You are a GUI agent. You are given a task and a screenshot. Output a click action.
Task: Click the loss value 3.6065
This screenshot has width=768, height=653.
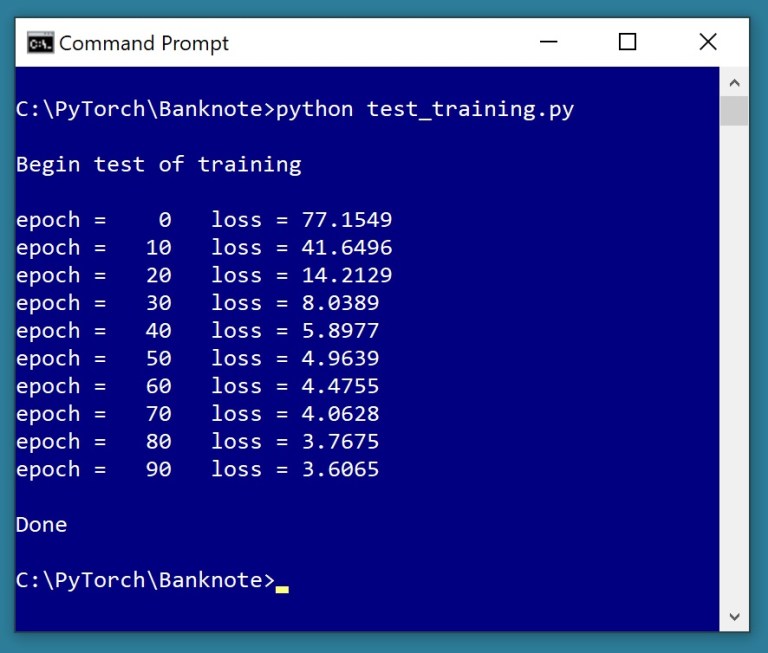click(x=340, y=469)
